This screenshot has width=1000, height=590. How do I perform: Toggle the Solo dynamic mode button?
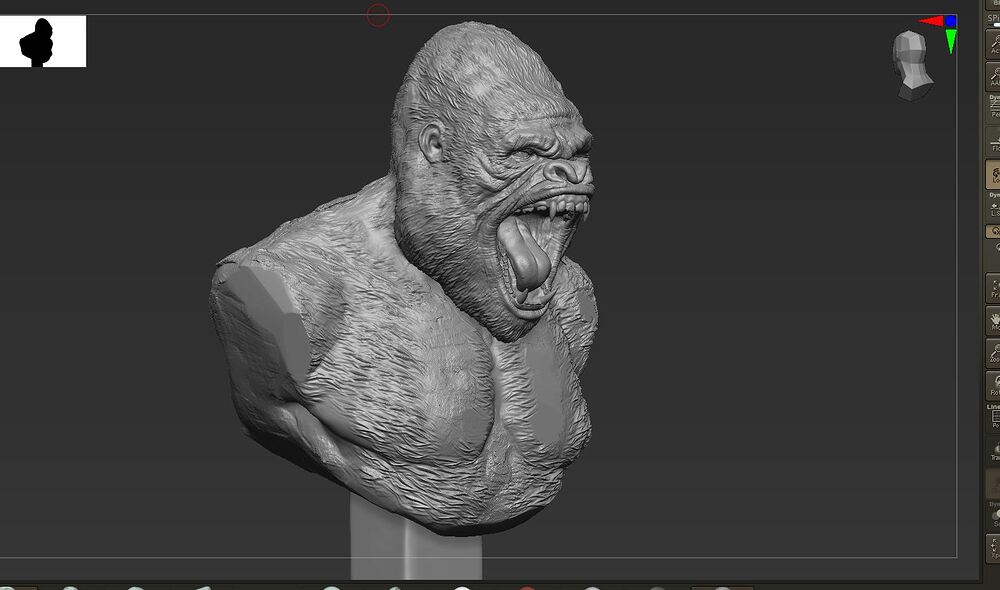(994, 515)
